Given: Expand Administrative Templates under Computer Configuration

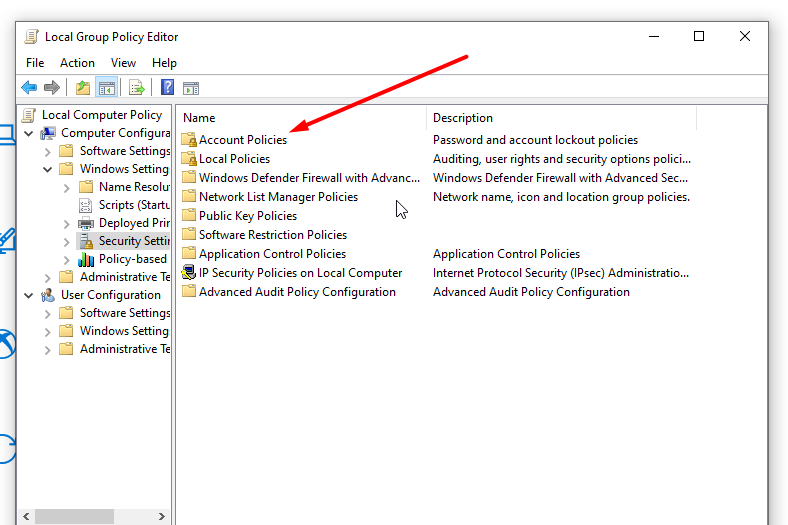Looking at the screenshot, I should (48, 278).
